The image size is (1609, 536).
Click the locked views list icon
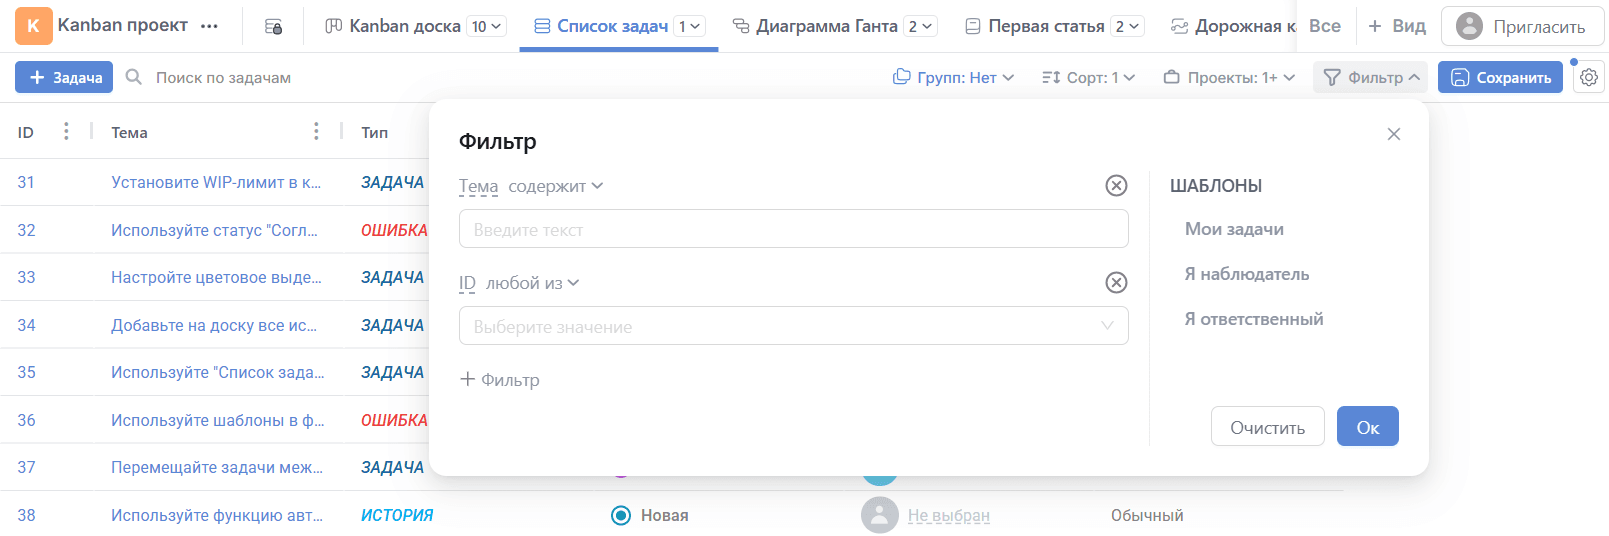[273, 27]
